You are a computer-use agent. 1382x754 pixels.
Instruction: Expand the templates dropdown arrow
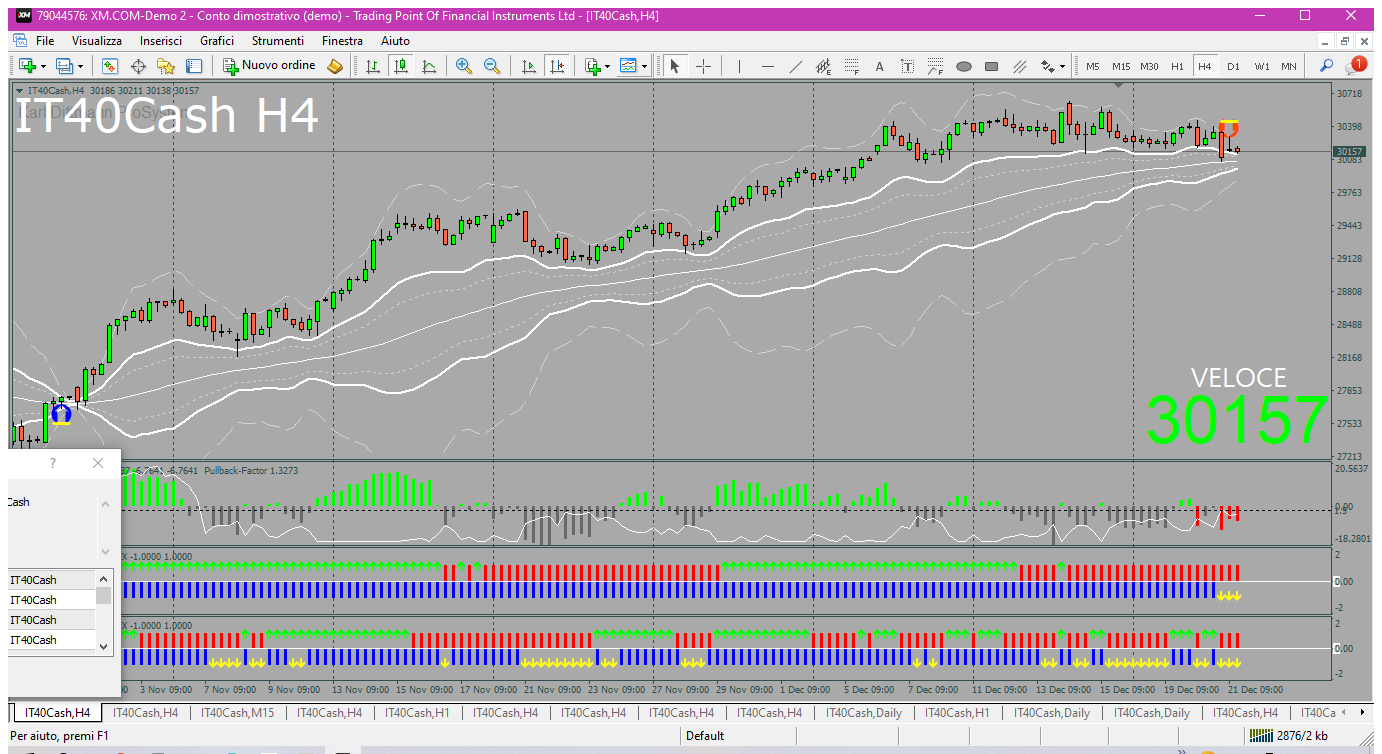click(645, 66)
